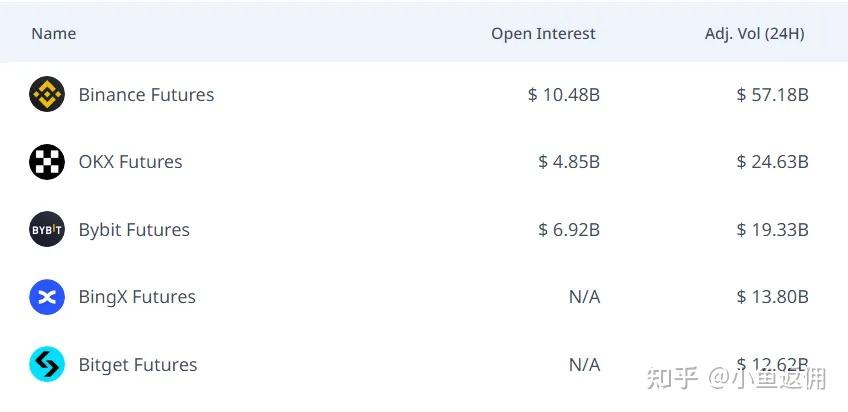Click the Bybit Futures logo icon
Image resolution: width=848 pixels, height=412 pixels.
[47, 229]
